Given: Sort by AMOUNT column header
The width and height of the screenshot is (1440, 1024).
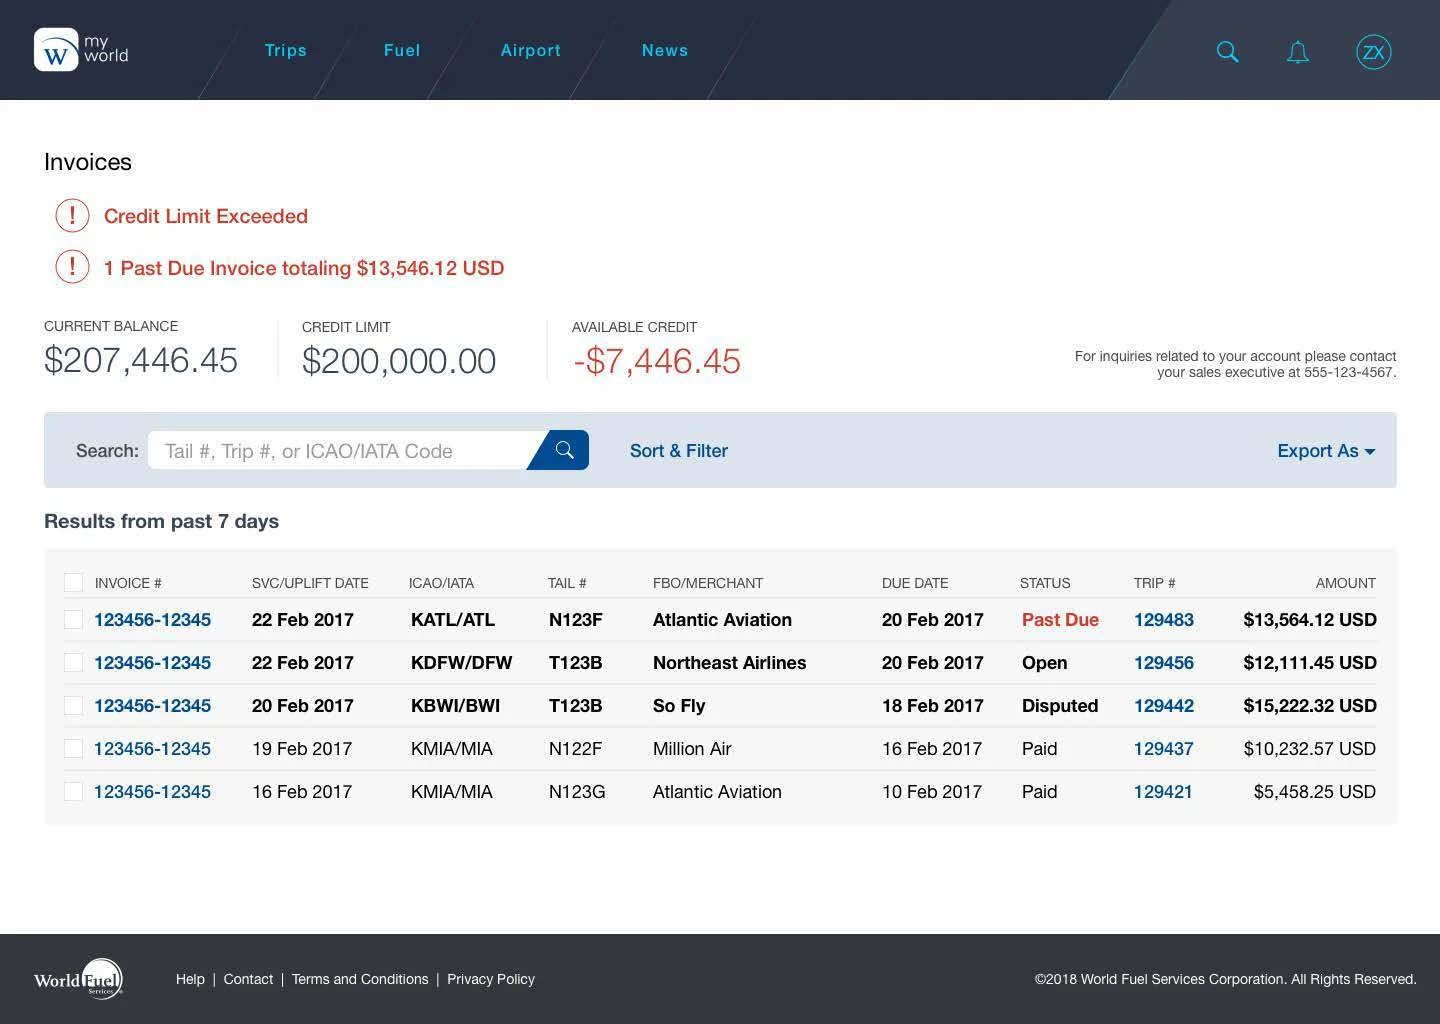Looking at the screenshot, I should point(1345,583).
